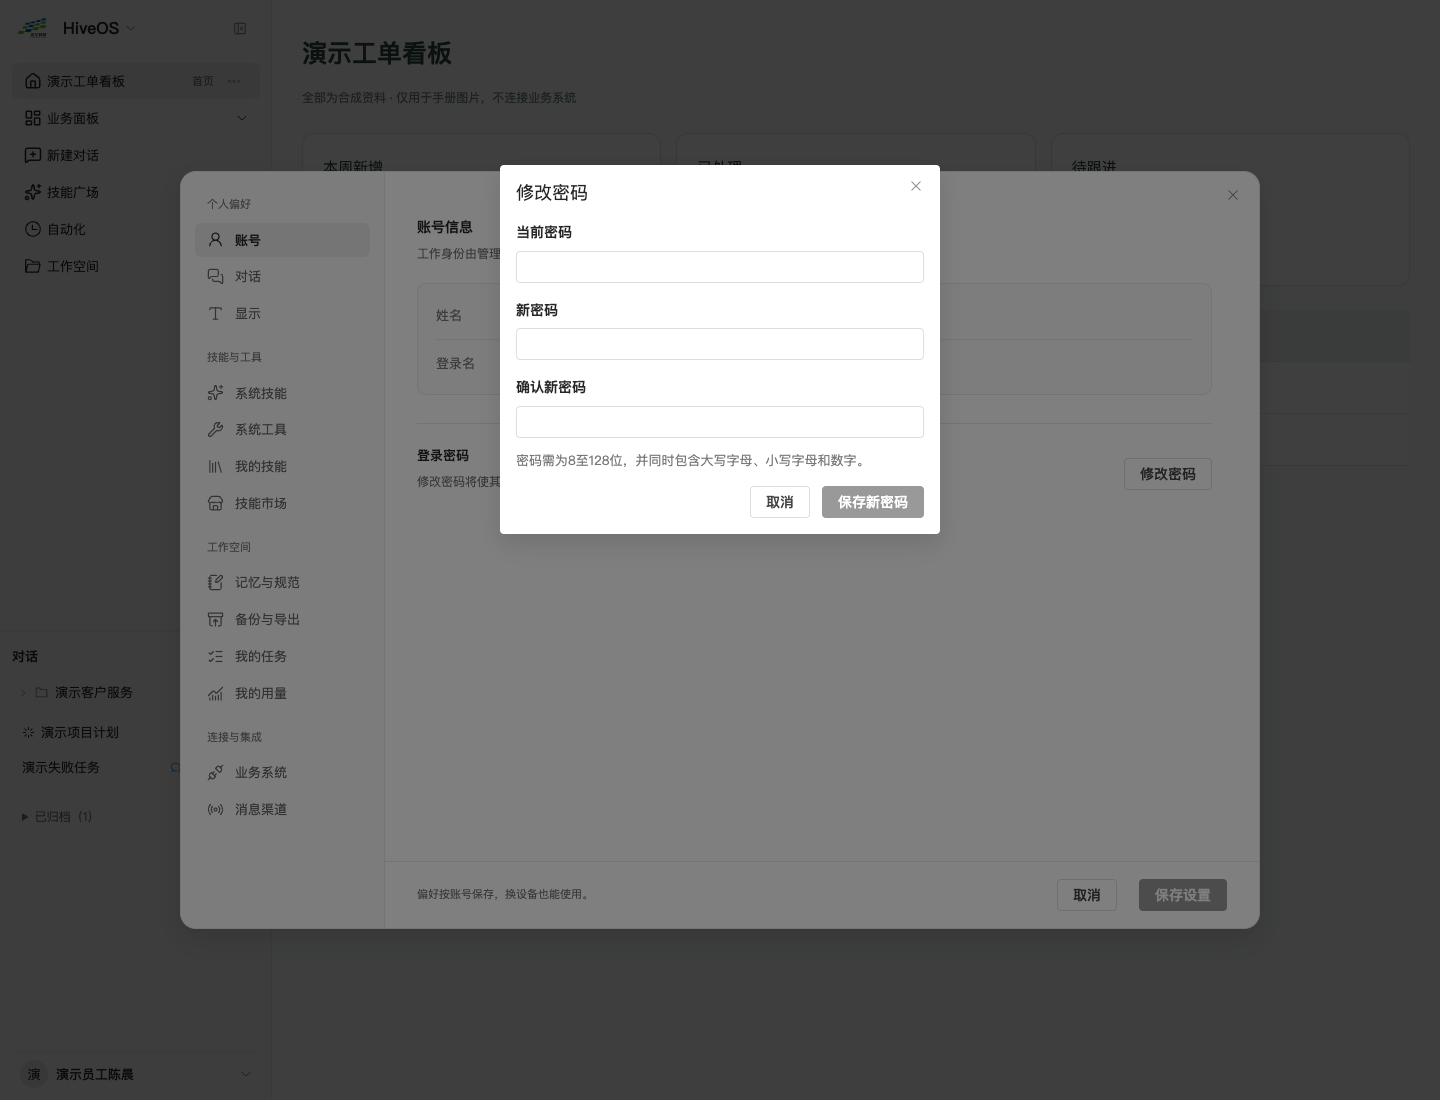Focus the 确认新密码 input field
Screen dimensions: 1440x1100
pyautogui.click(x=720, y=422)
